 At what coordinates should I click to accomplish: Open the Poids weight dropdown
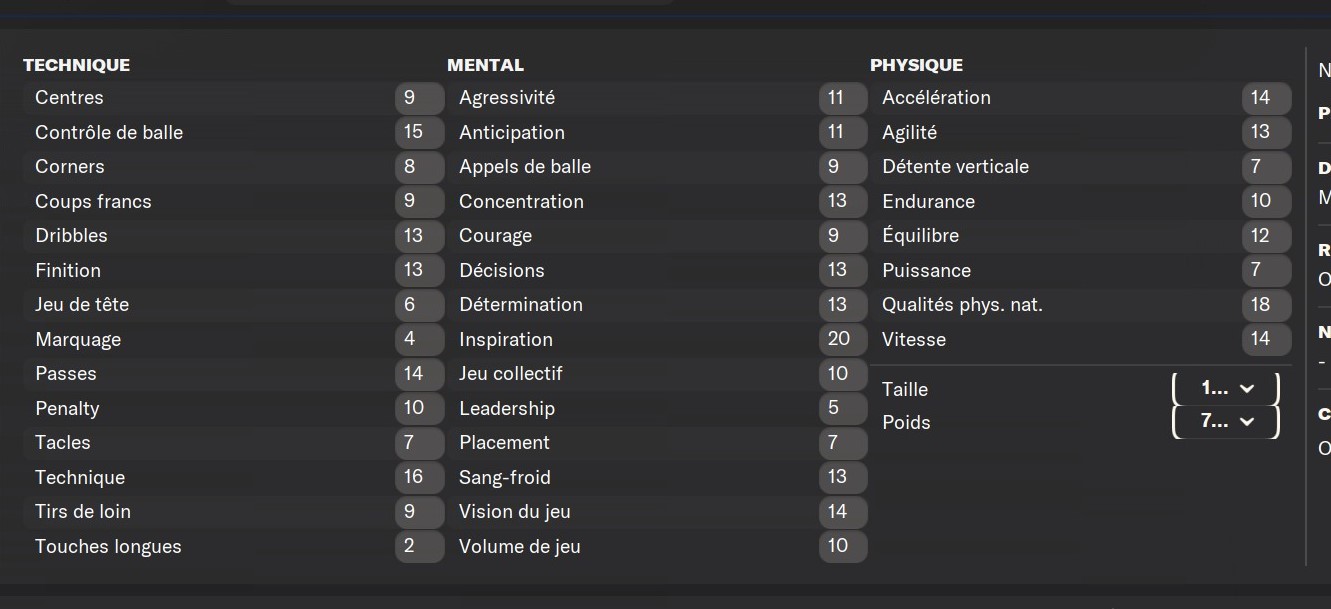(1225, 422)
